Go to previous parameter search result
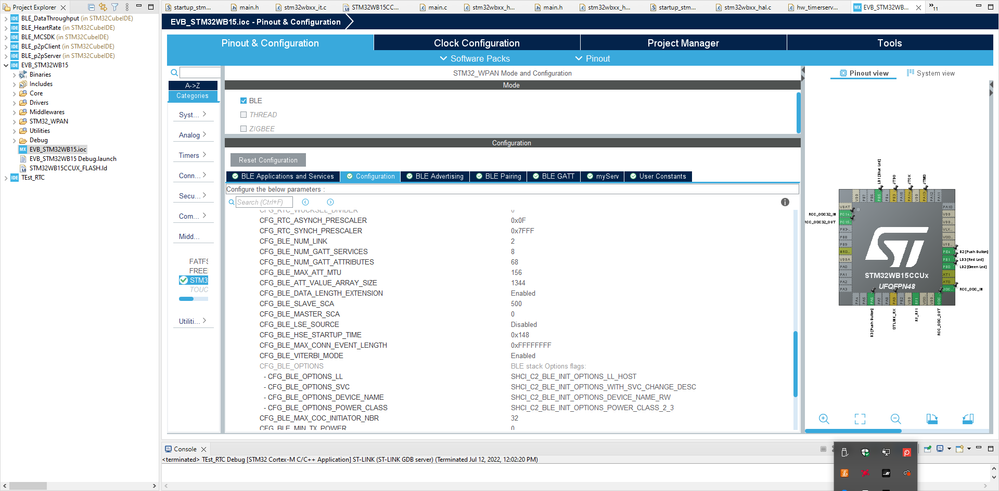This screenshot has width=999, height=491. [x=305, y=202]
